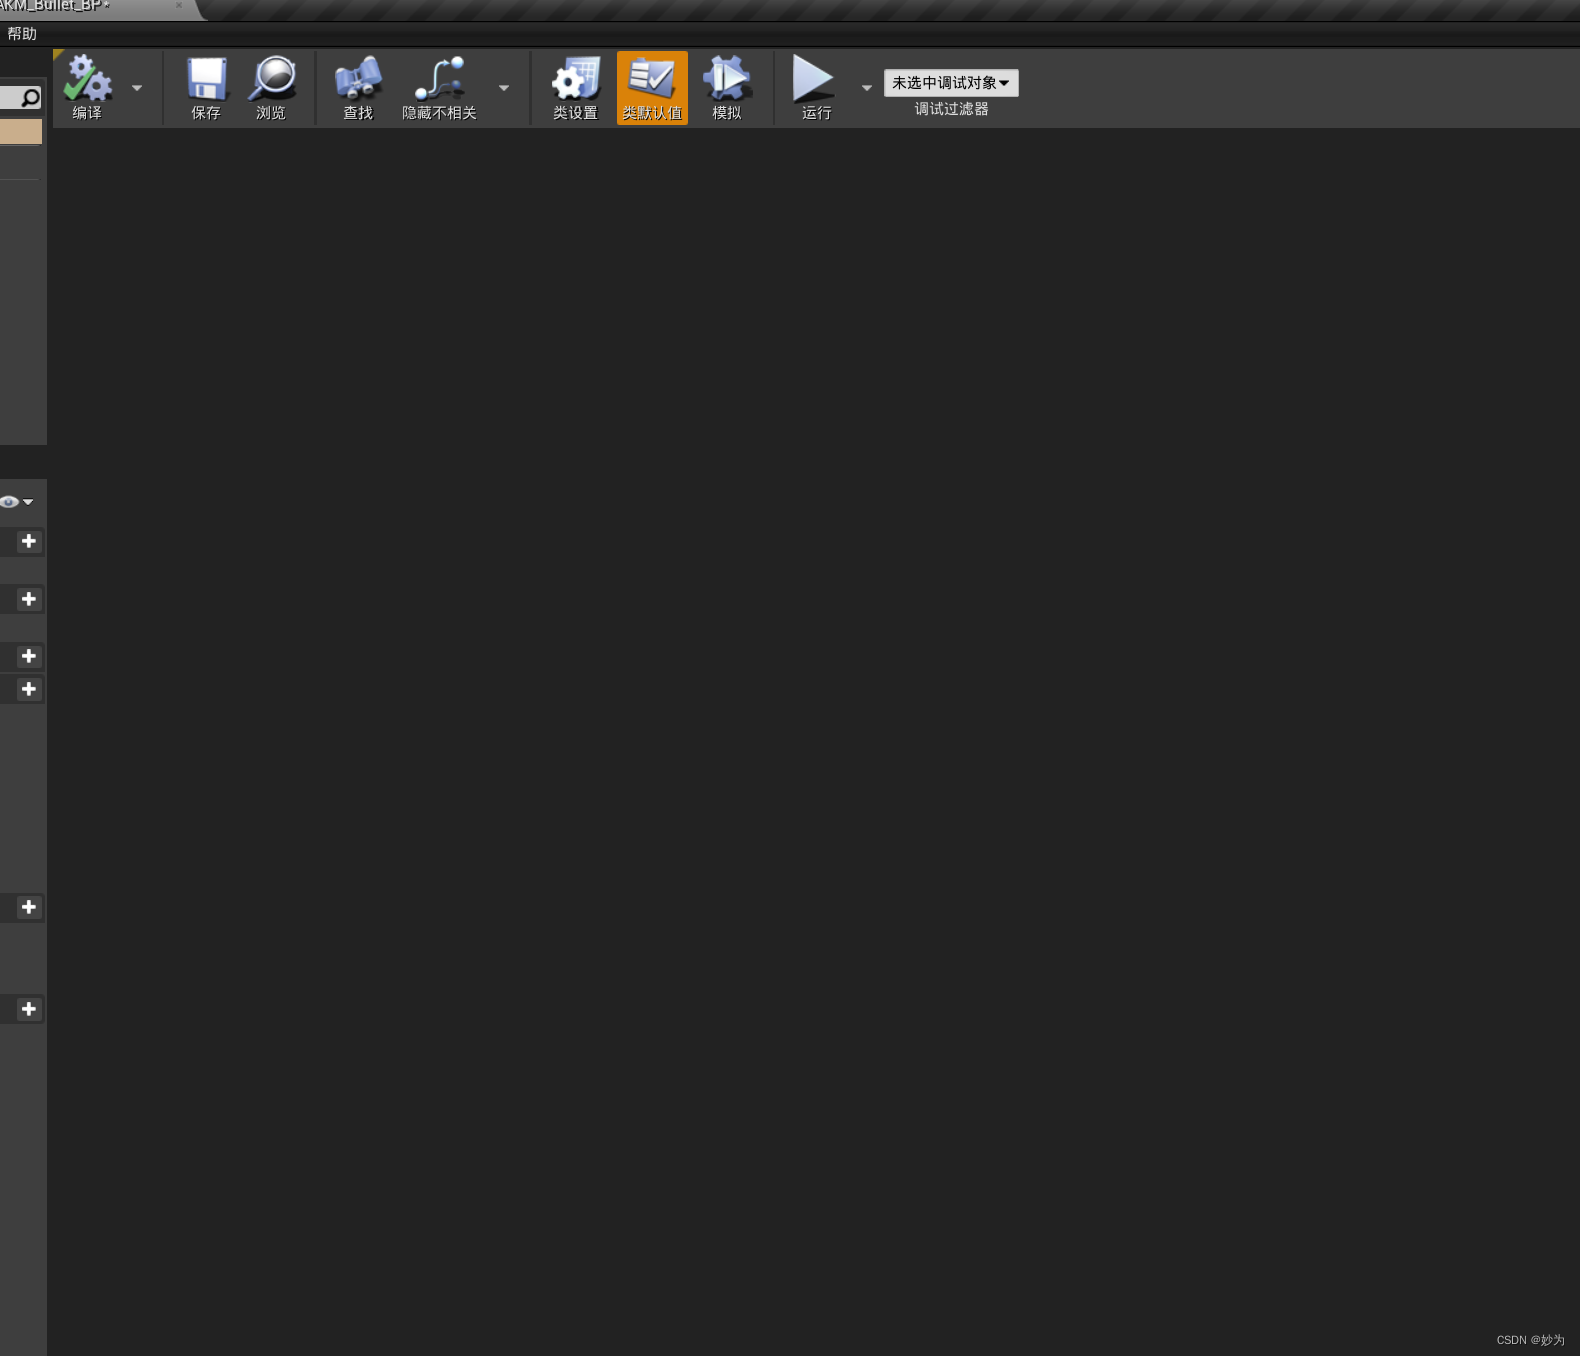
Task: Open the eye view options dropdown
Action: click(17, 502)
